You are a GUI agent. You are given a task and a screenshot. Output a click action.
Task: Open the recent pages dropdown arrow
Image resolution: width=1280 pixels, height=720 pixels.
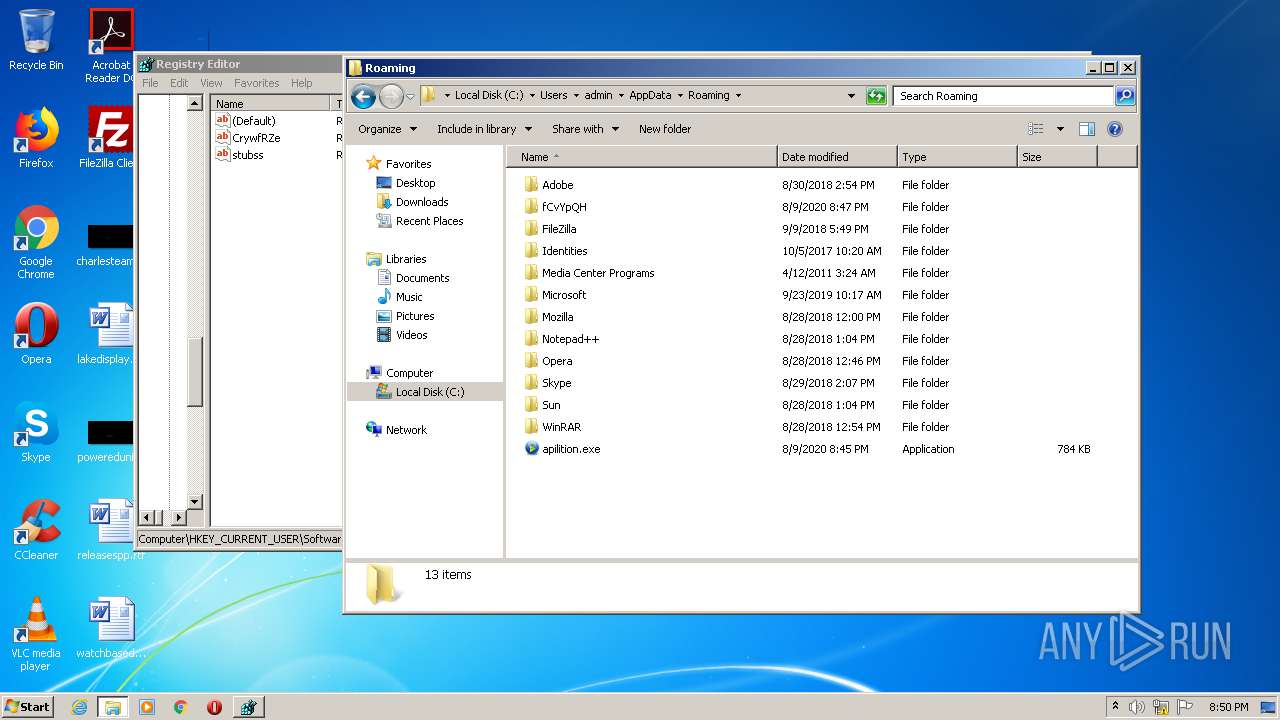tap(410, 97)
